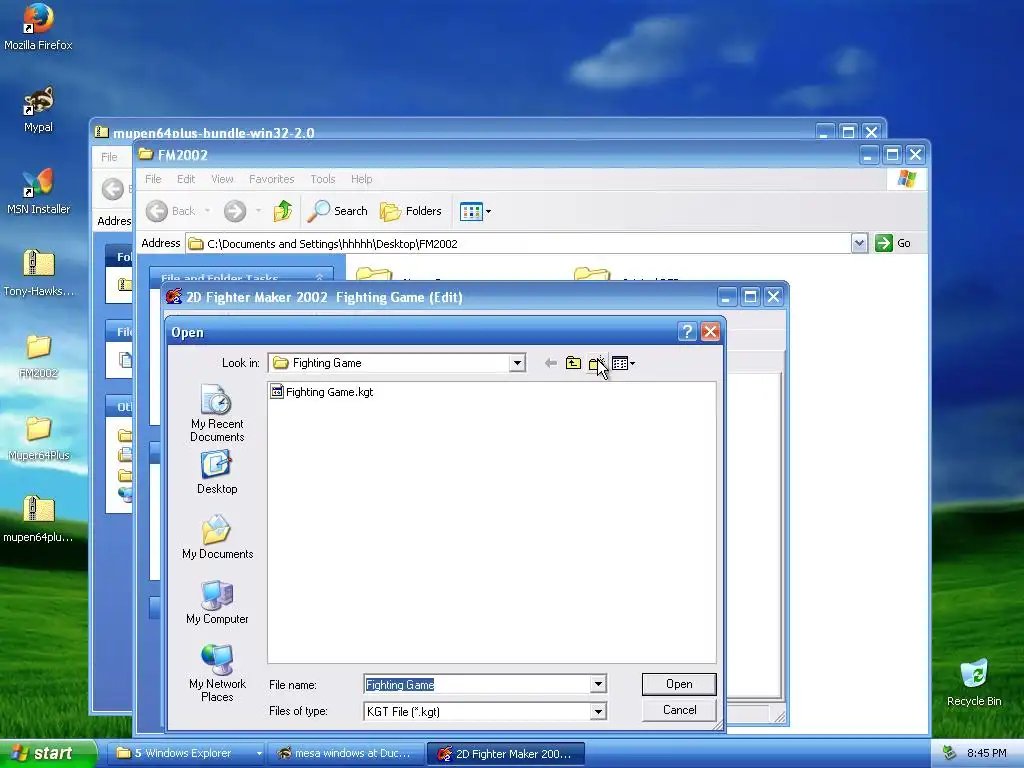Open View menu in FM2002 window

(222, 179)
